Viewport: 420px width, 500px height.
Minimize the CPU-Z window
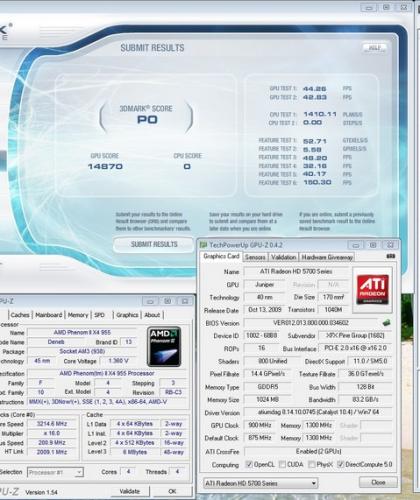(150, 301)
